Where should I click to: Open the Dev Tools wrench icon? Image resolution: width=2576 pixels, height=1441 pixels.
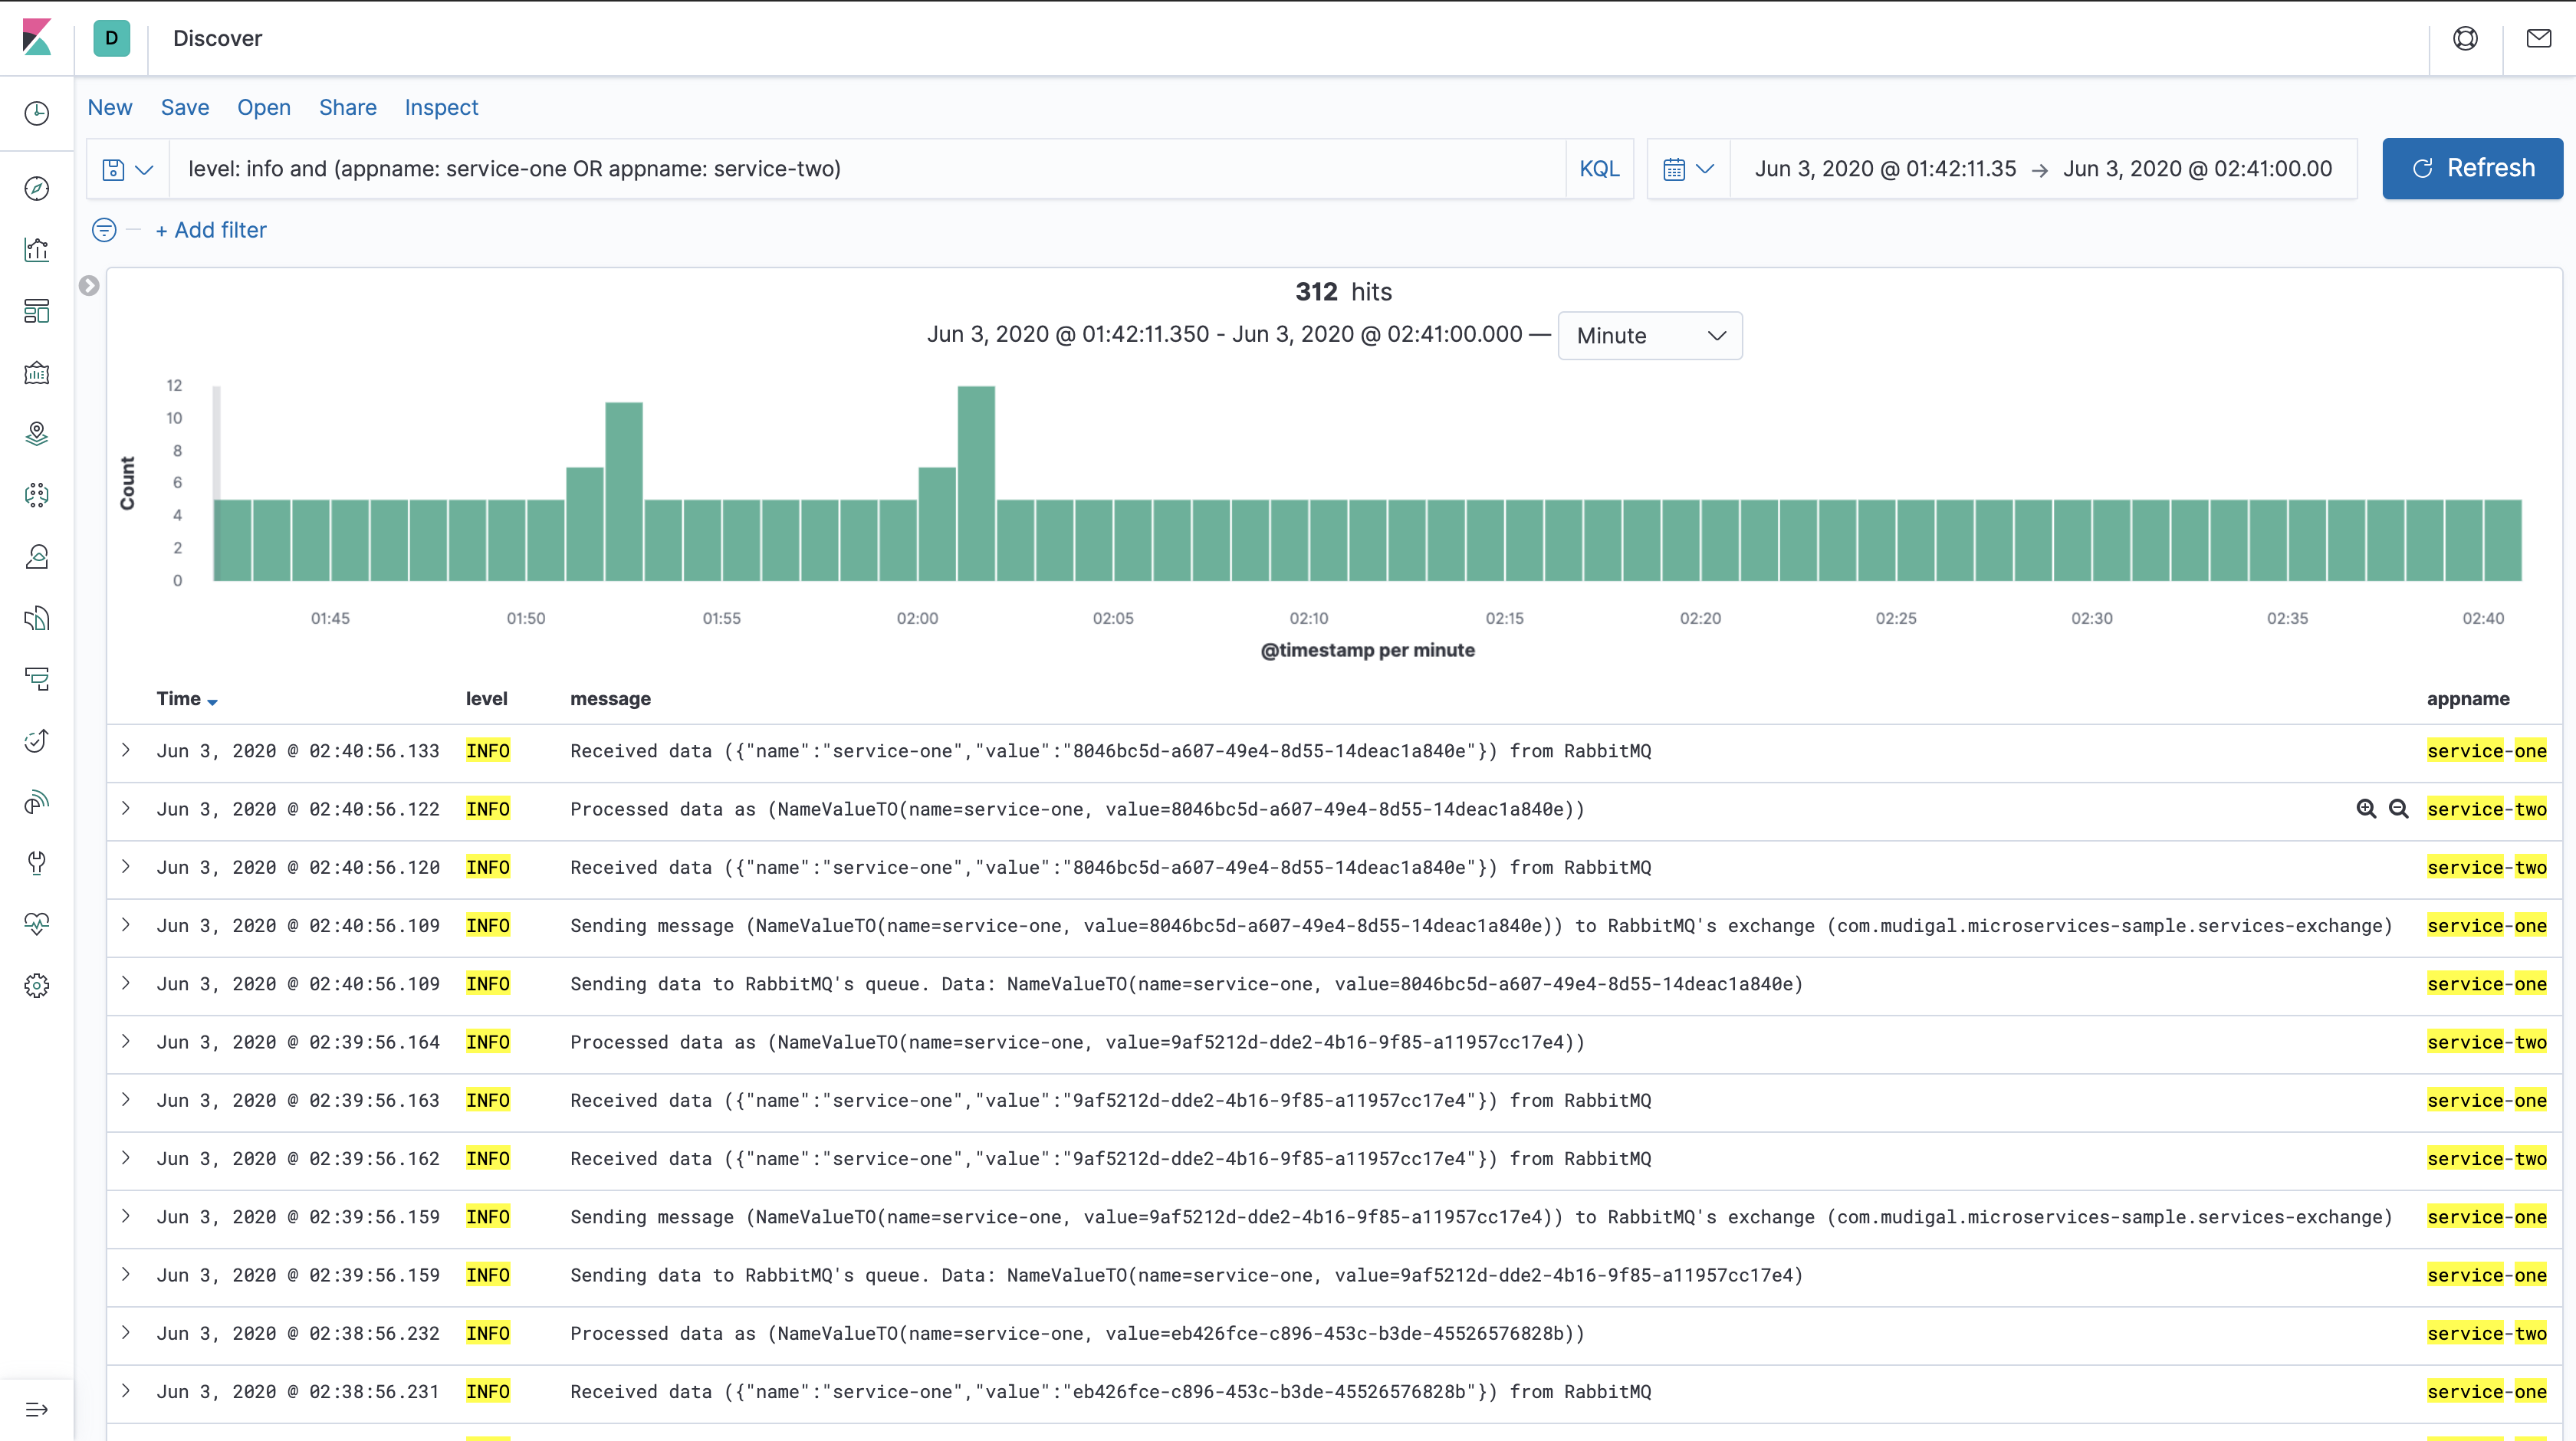[37, 863]
